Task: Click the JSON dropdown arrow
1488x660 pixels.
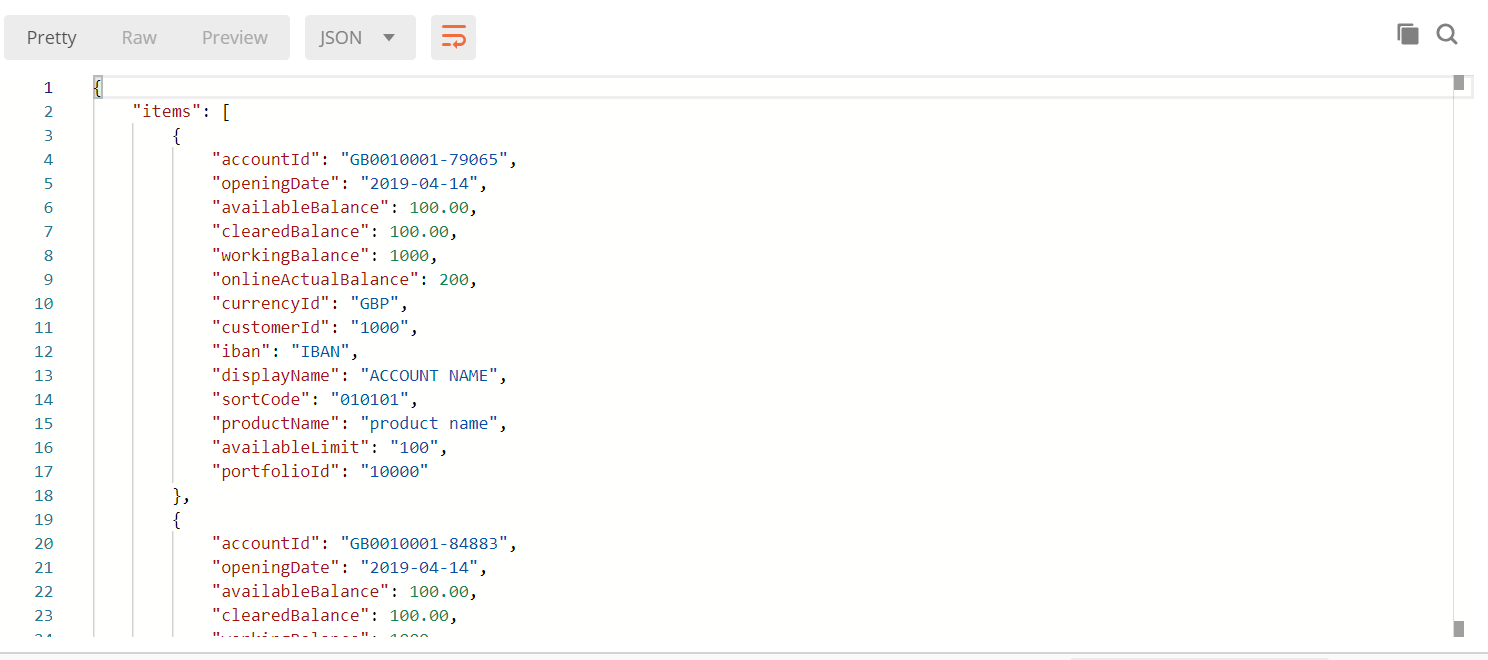Action: click(390, 38)
